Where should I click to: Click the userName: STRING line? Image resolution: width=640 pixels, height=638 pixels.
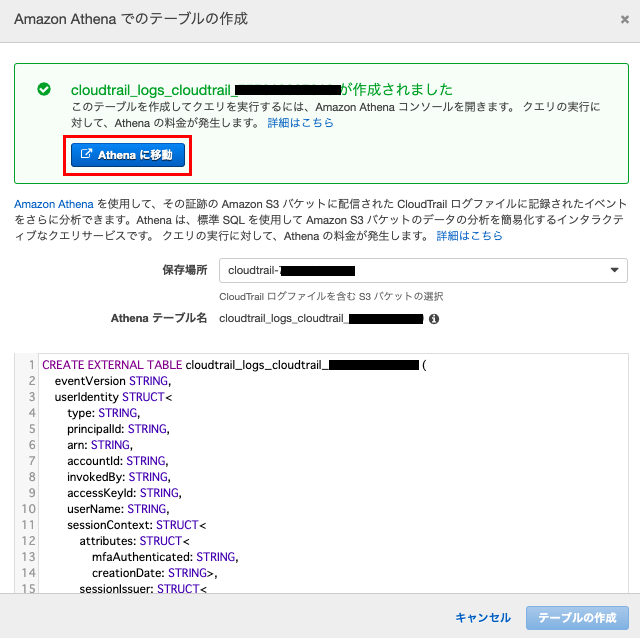click(x=118, y=509)
